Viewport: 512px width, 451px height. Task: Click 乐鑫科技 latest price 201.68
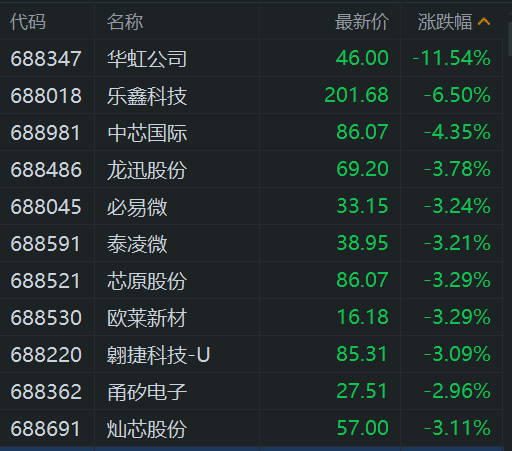pos(357,95)
